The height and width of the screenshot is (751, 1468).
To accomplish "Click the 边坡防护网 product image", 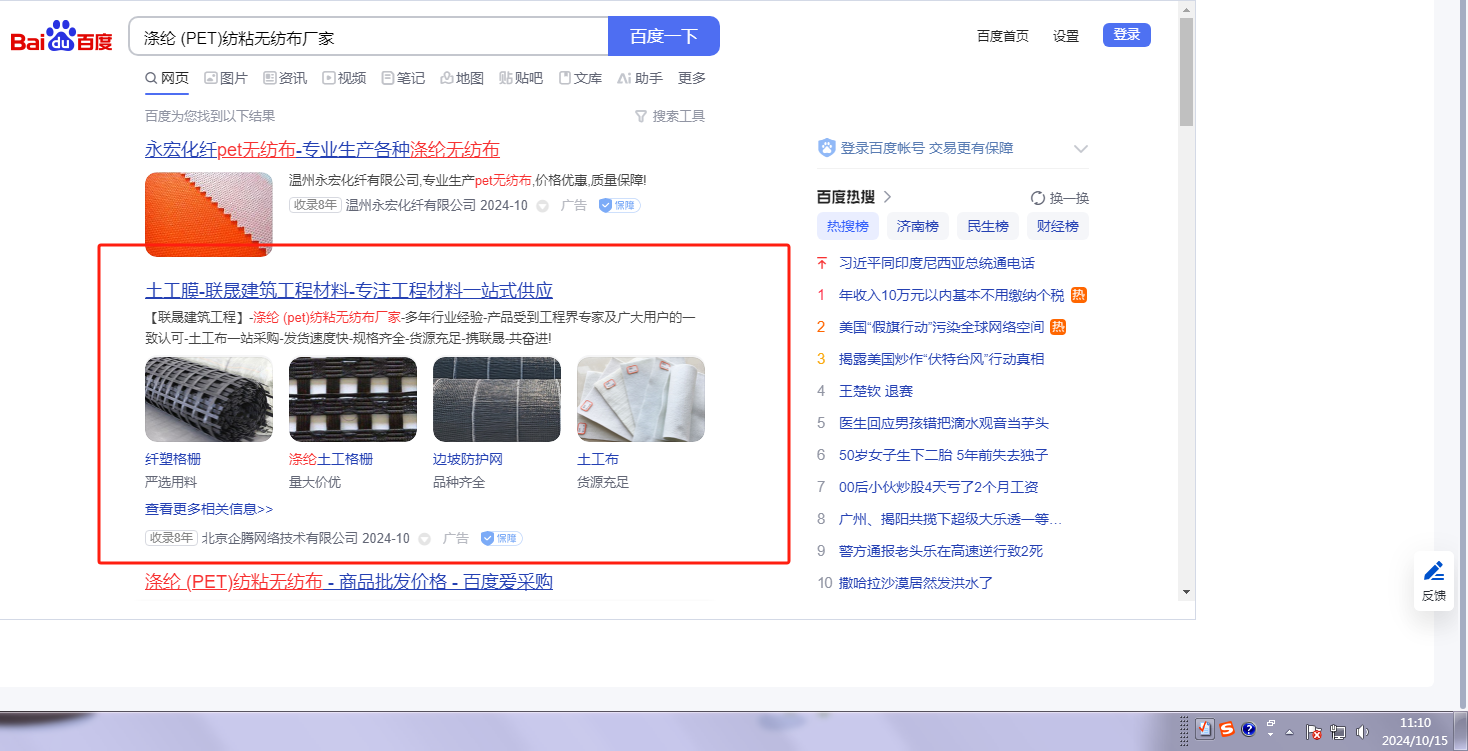I will tap(497, 399).
